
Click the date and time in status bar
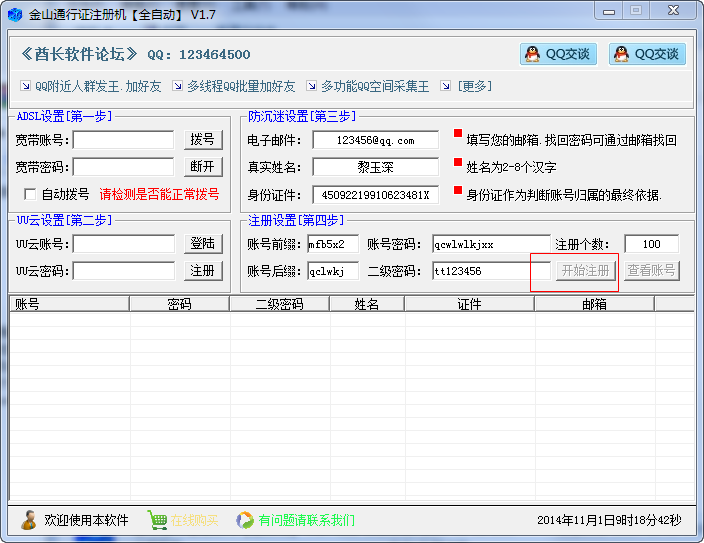tap(609, 520)
